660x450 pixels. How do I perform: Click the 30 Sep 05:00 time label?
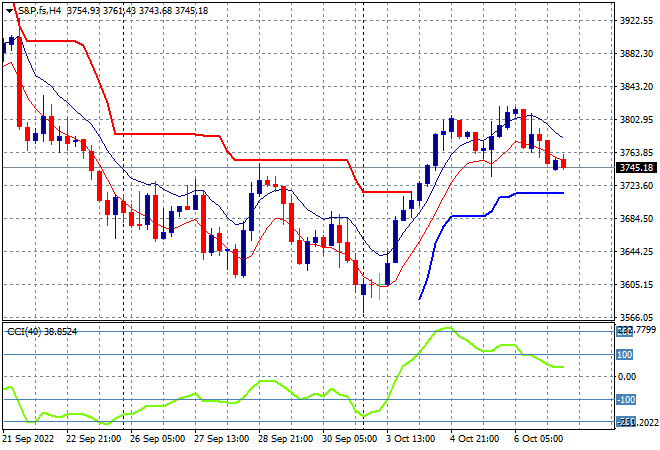(349, 439)
